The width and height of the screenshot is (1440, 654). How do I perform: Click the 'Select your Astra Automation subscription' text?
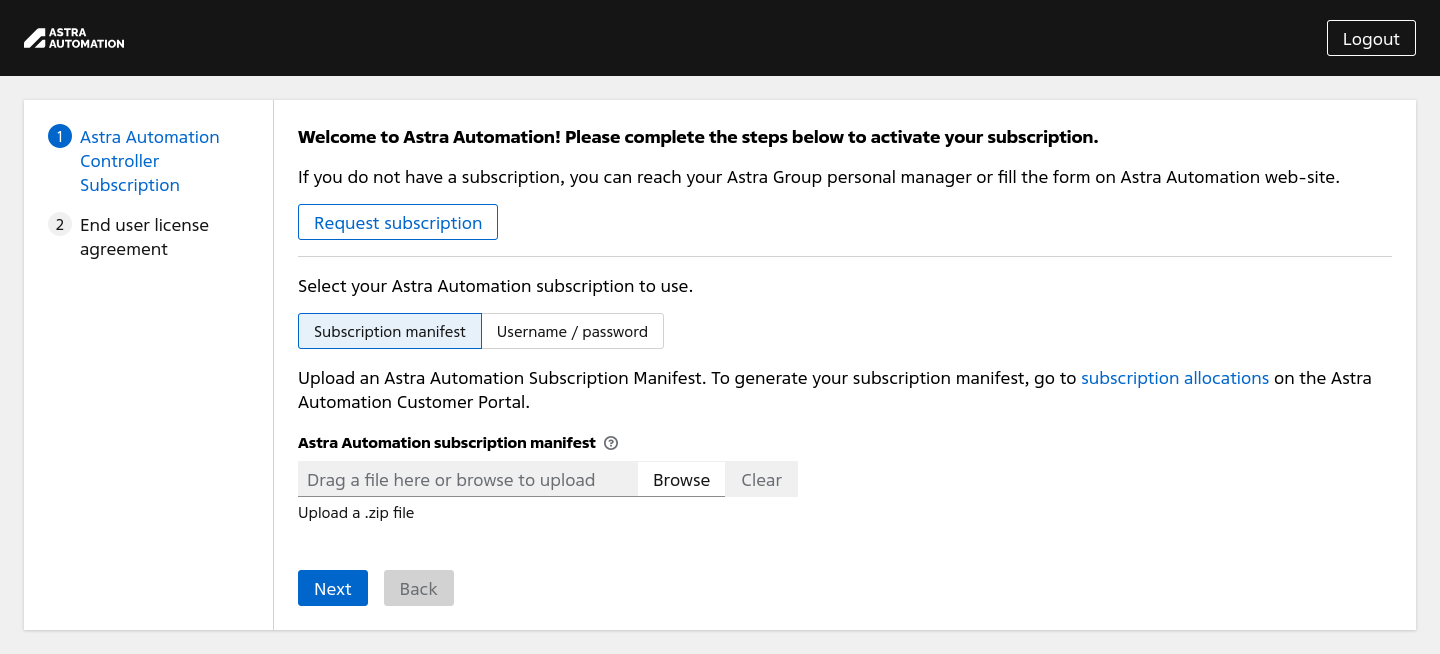tap(495, 286)
